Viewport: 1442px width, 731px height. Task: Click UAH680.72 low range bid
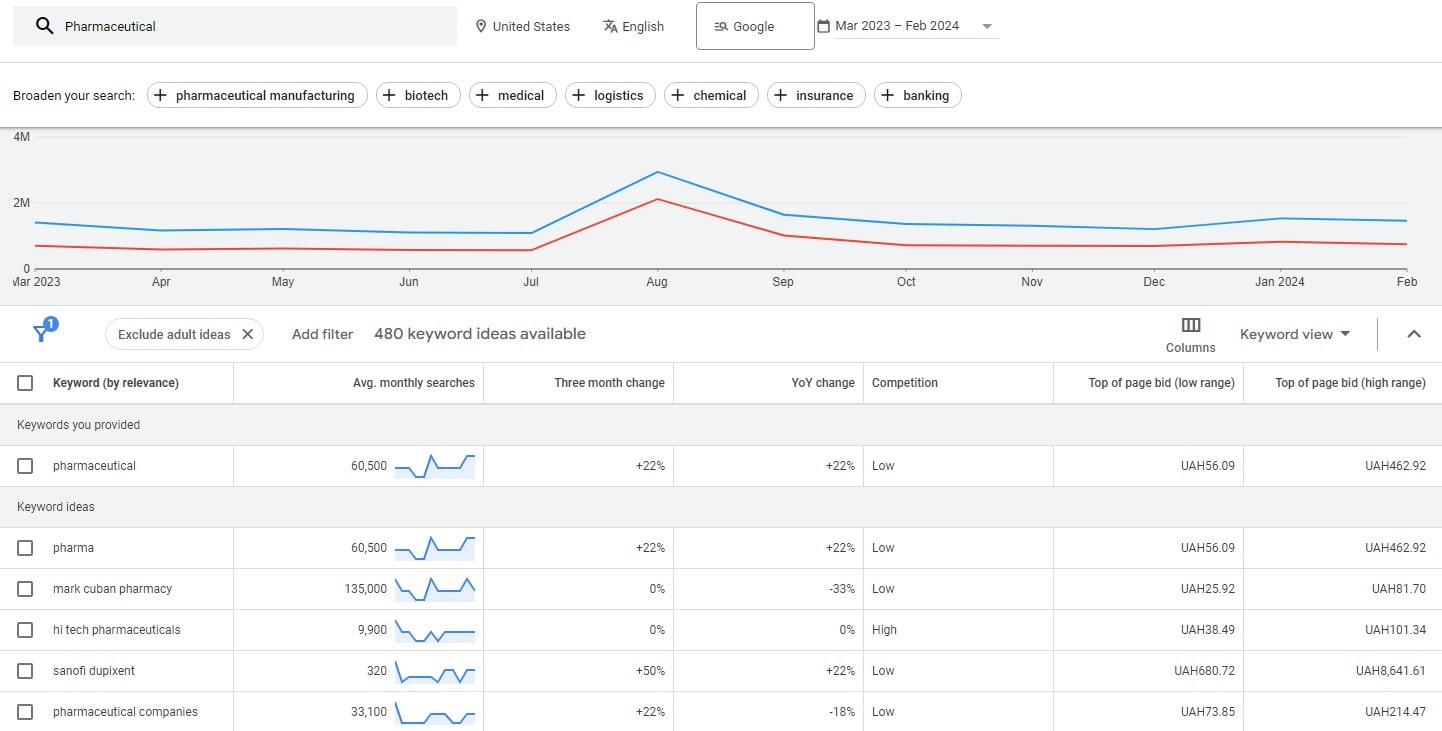[x=1205, y=671]
